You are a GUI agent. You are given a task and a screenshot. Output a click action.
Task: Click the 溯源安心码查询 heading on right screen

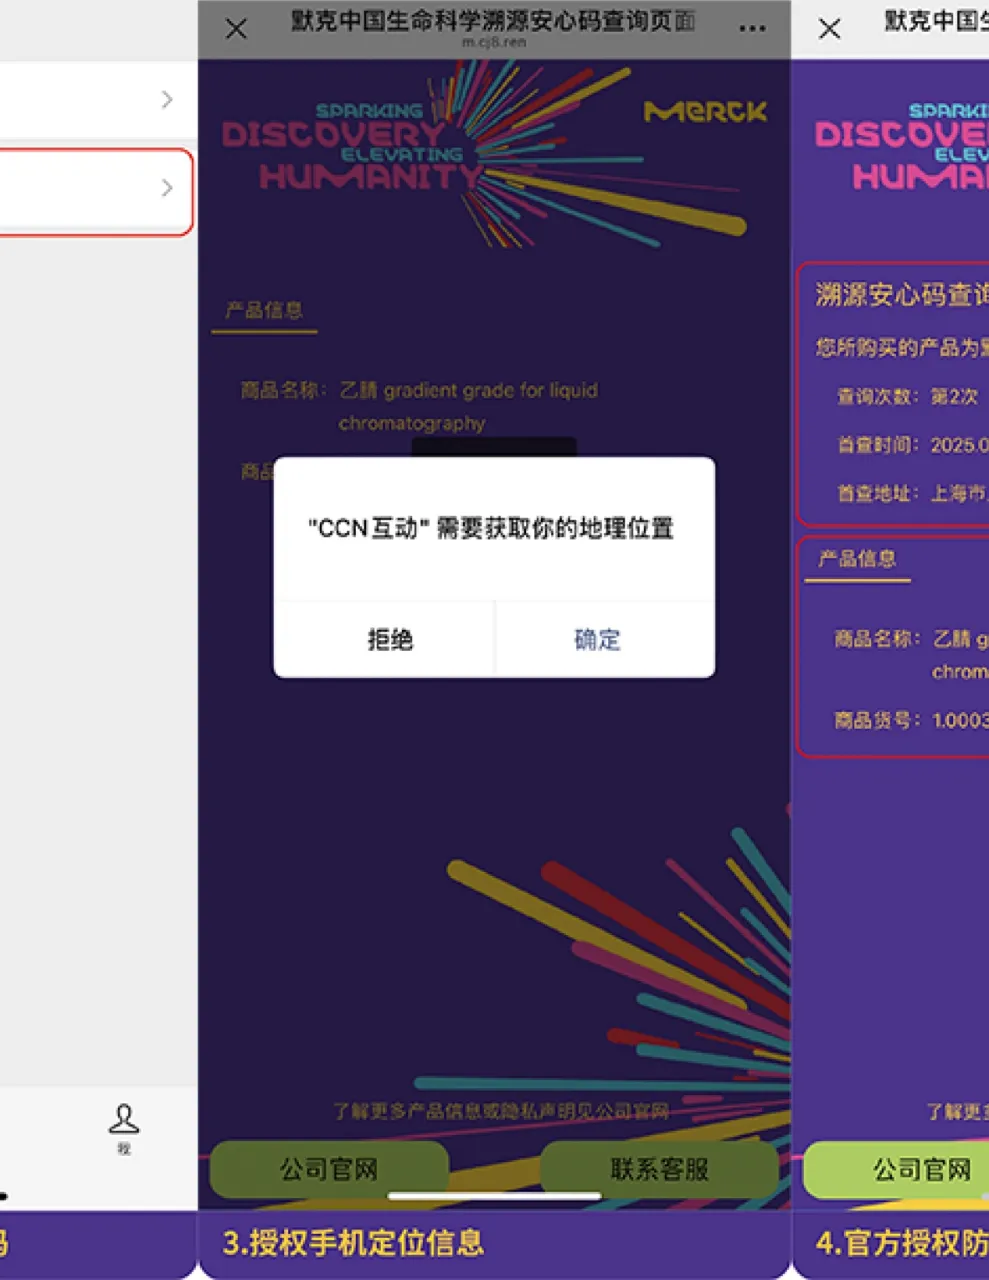click(902, 295)
